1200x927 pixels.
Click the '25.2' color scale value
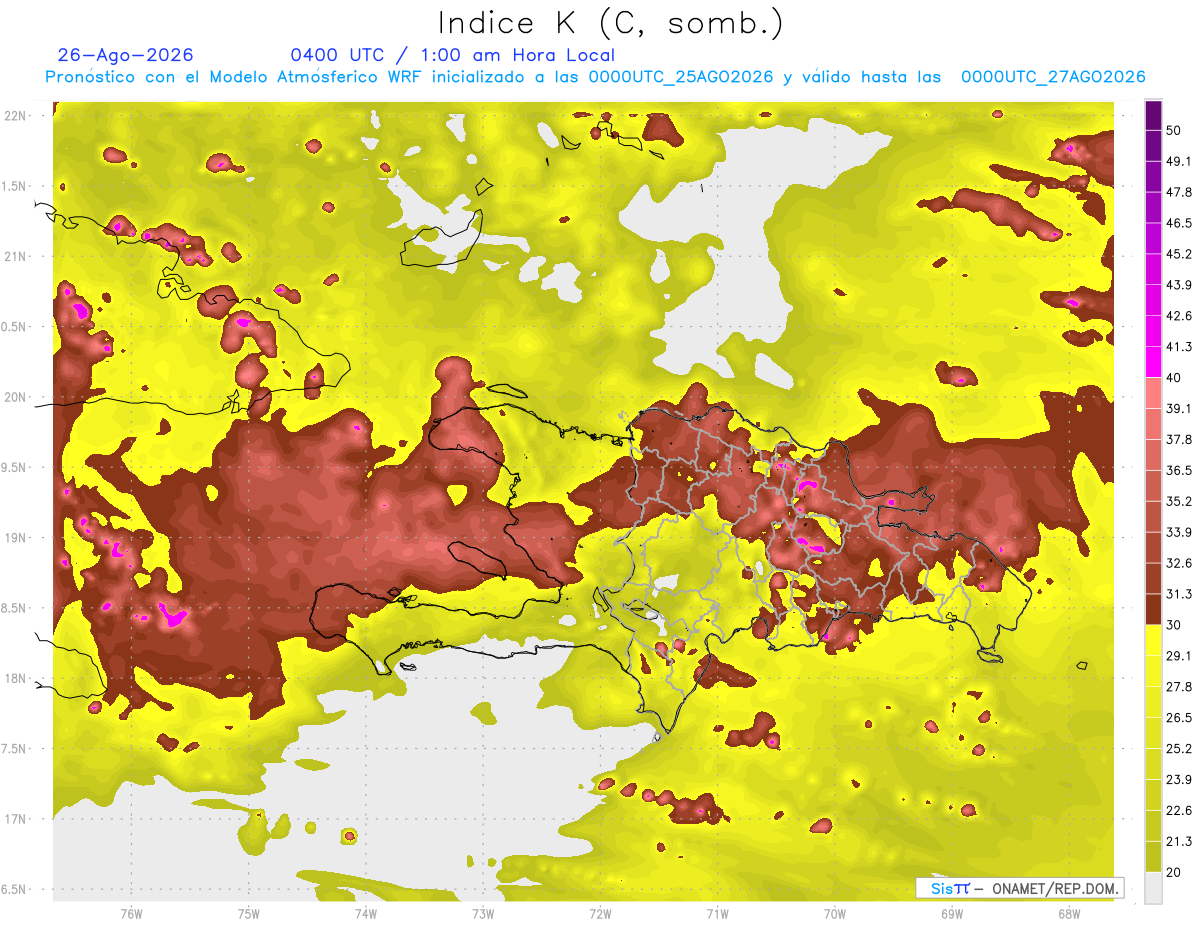coord(1178,748)
